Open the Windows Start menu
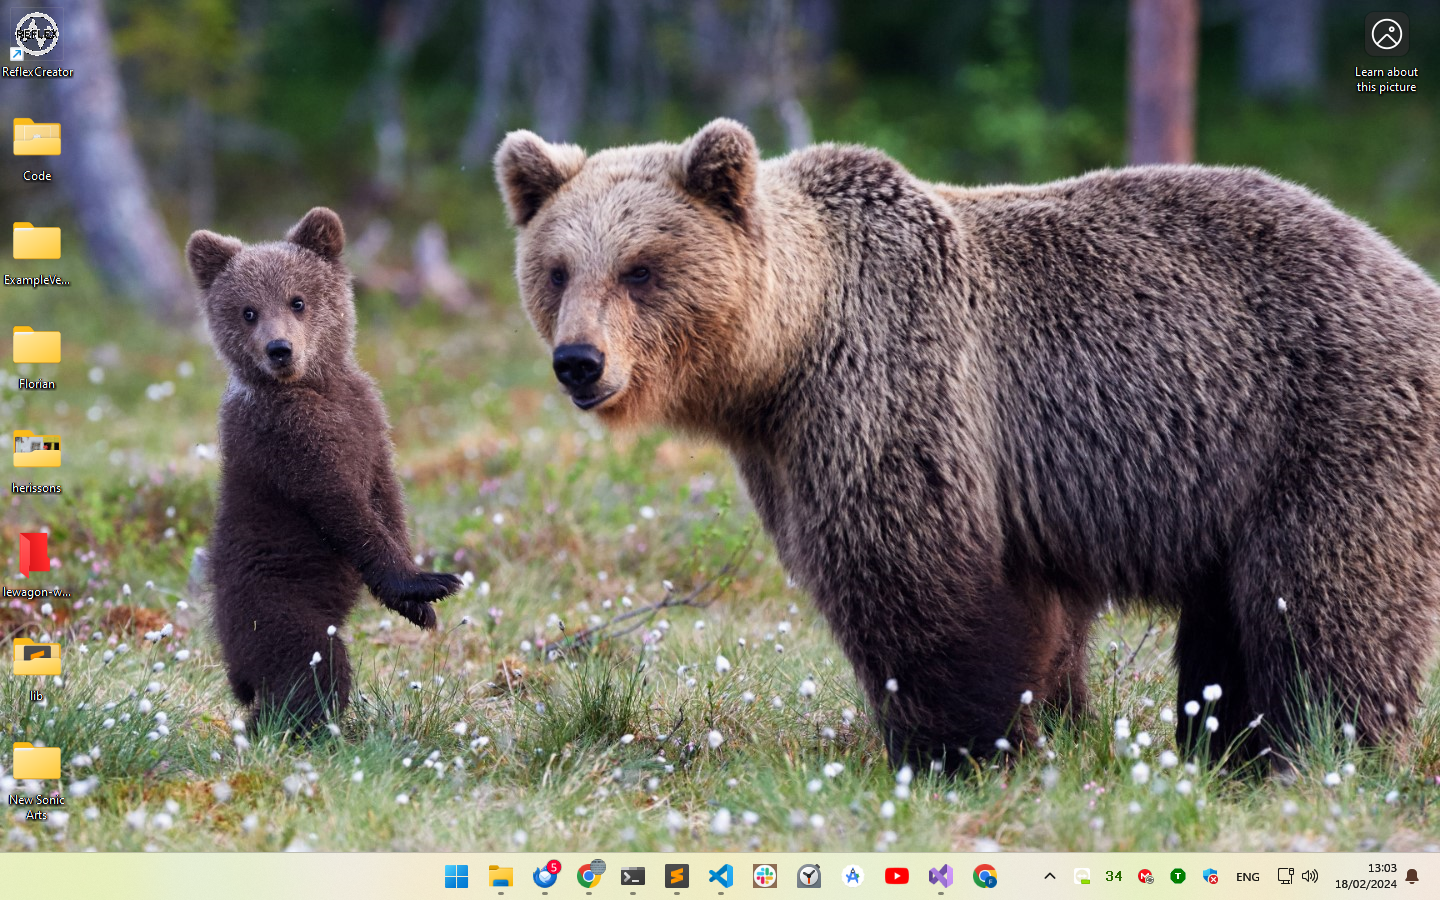 pyautogui.click(x=456, y=876)
